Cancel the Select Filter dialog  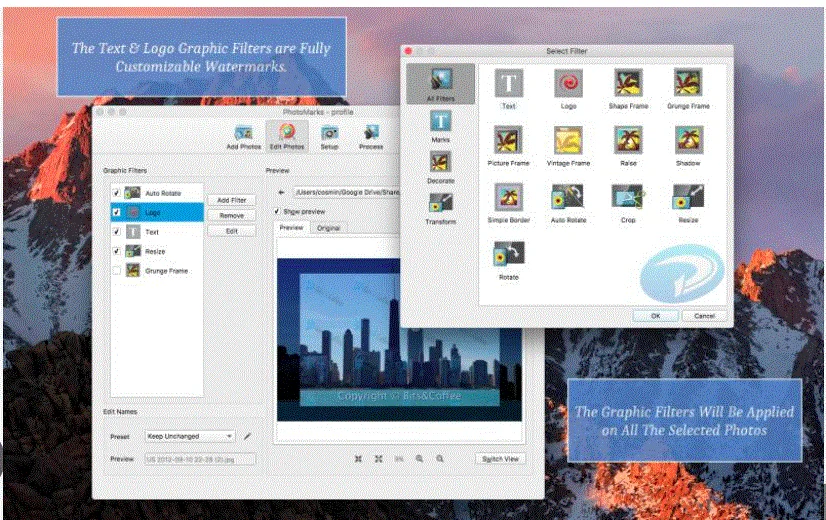[x=704, y=316]
